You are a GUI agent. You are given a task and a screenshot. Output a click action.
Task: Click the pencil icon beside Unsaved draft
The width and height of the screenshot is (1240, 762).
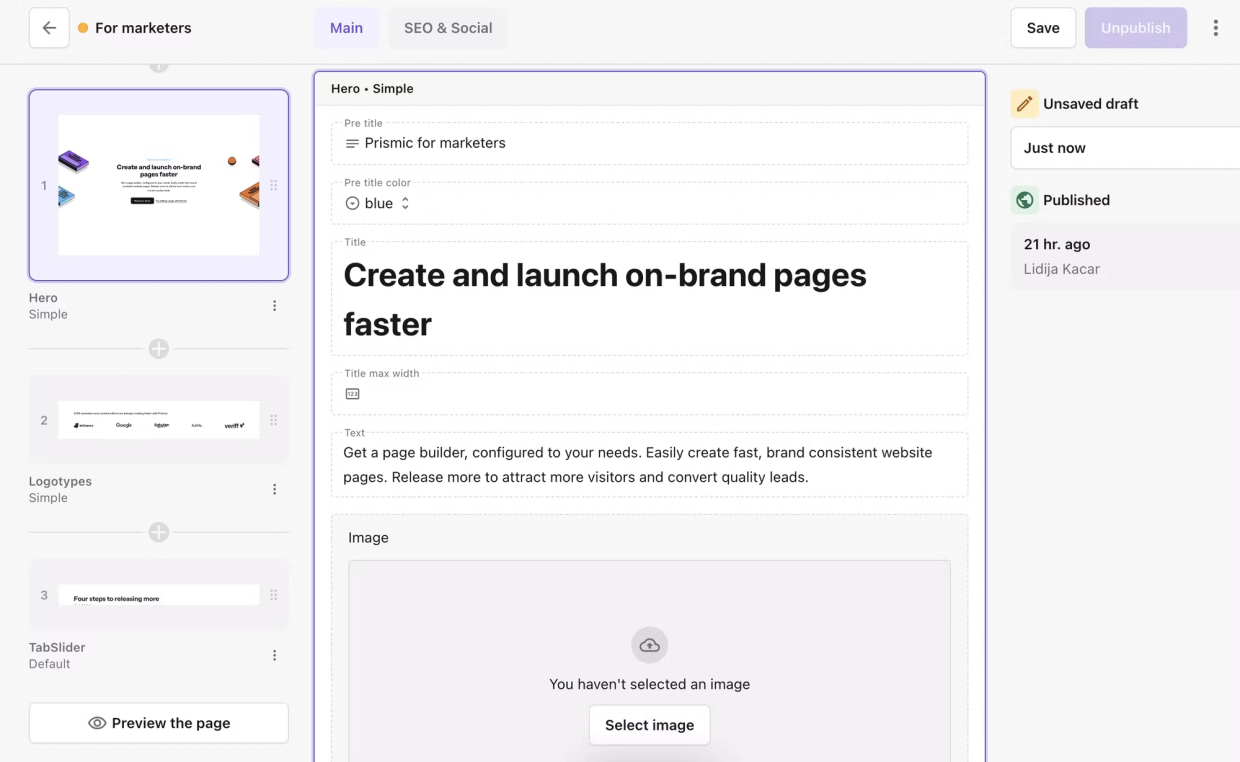1025,103
